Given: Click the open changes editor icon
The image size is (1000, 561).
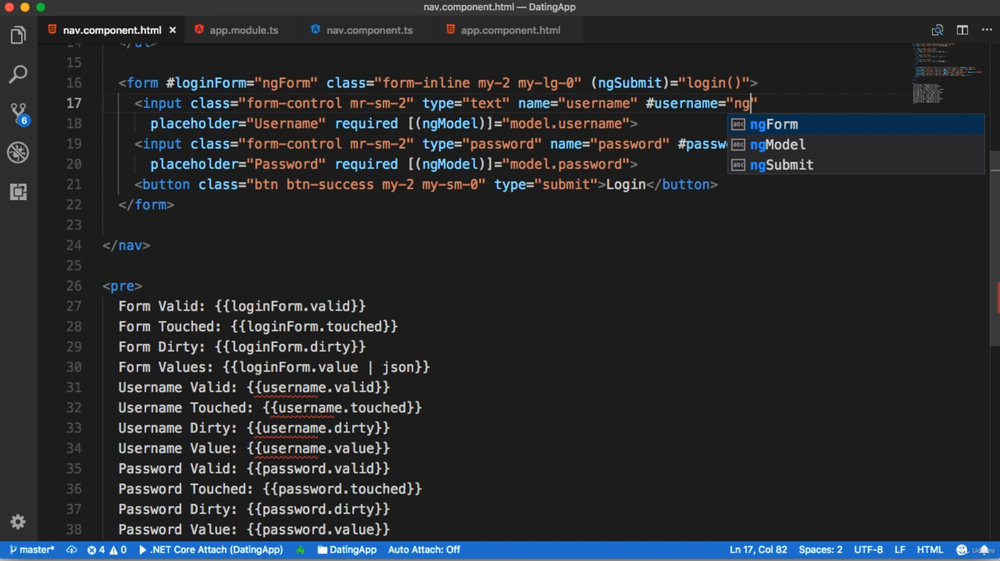Looking at the screenshot, I should (937, 30).
